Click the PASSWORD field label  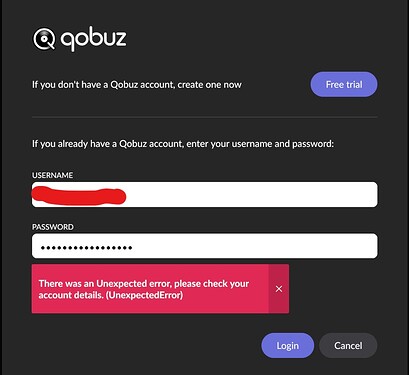[53, 227]
